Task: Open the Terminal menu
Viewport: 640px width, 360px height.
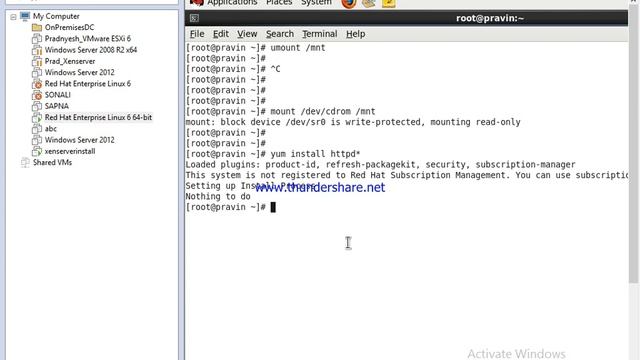Action: click(x=320, y=34)
